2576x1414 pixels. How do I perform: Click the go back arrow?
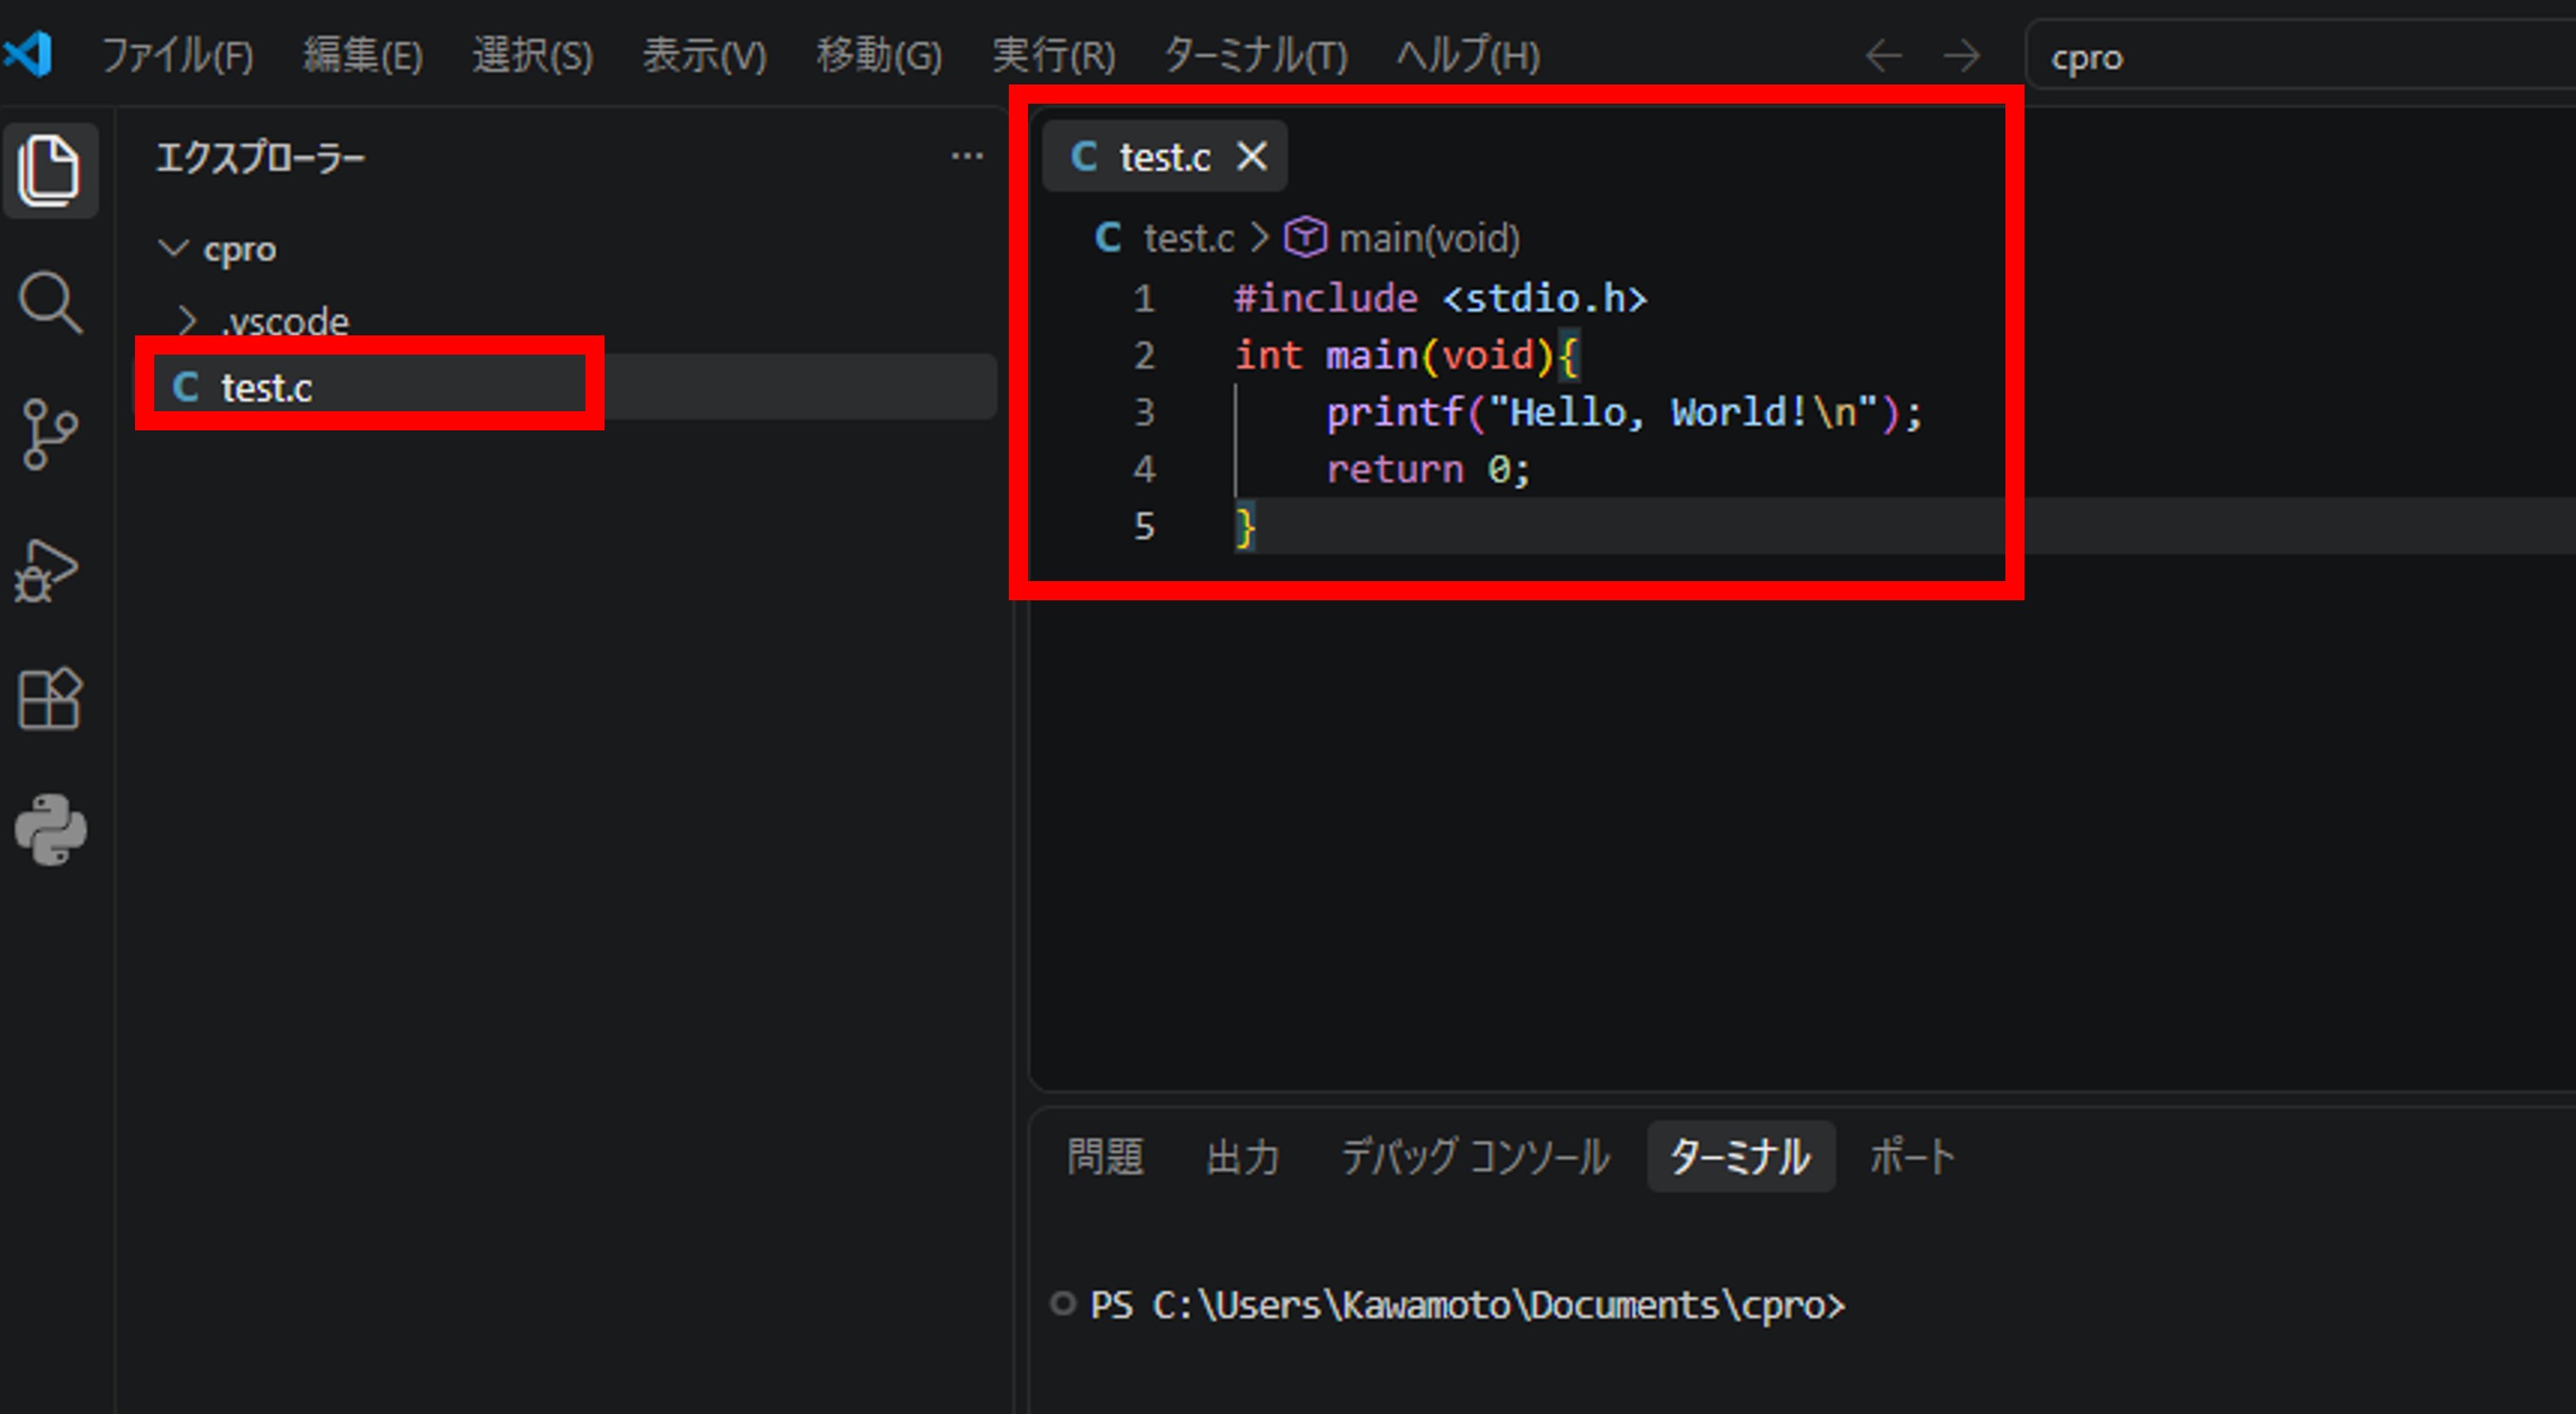(1884, 56)
